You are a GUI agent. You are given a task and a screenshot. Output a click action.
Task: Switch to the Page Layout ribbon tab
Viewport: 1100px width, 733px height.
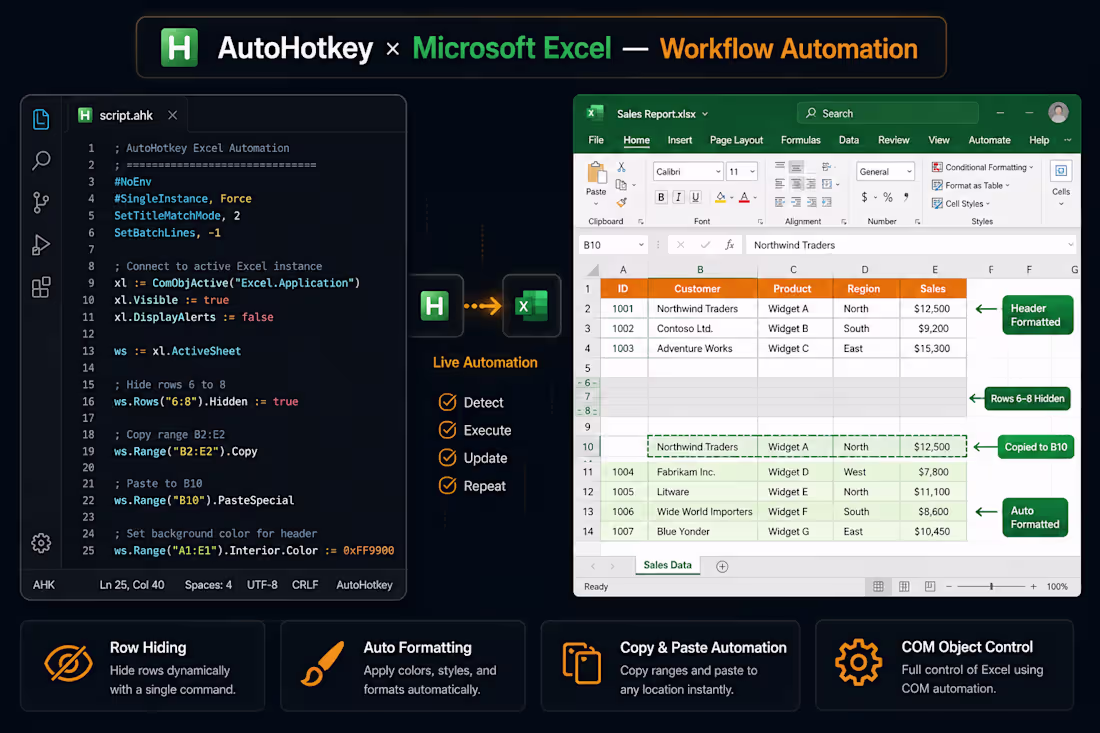[737, 140]
